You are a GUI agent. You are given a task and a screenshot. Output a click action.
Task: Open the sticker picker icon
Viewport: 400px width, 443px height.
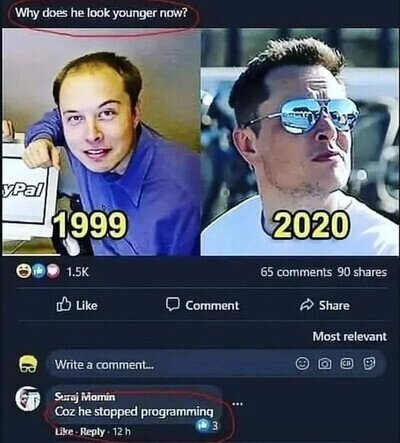click(x=369, y=364)
